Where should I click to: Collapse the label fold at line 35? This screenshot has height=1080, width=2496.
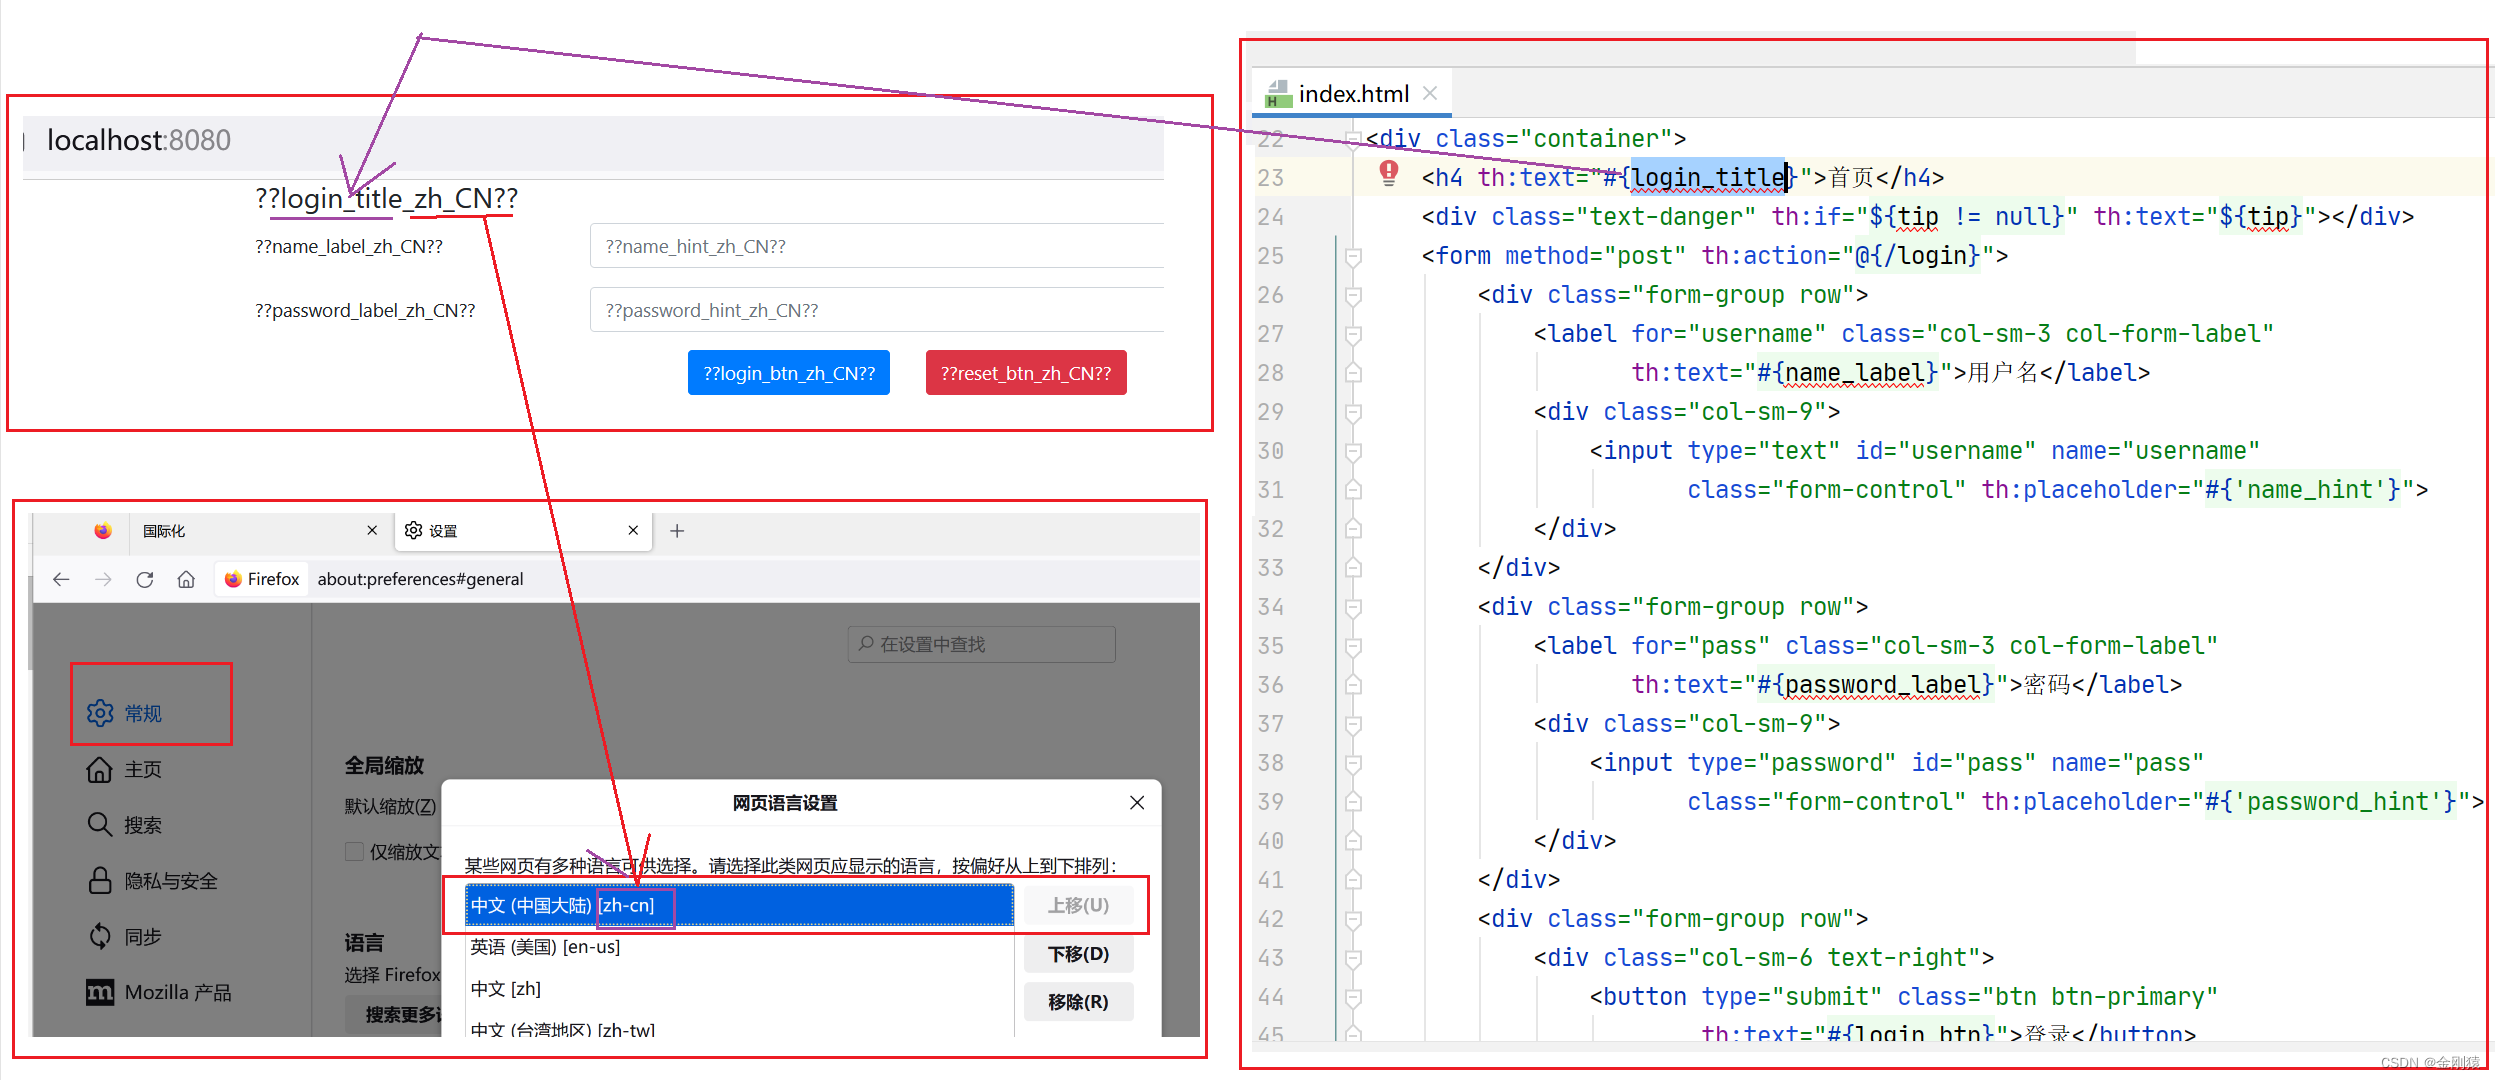(1353, 646)
